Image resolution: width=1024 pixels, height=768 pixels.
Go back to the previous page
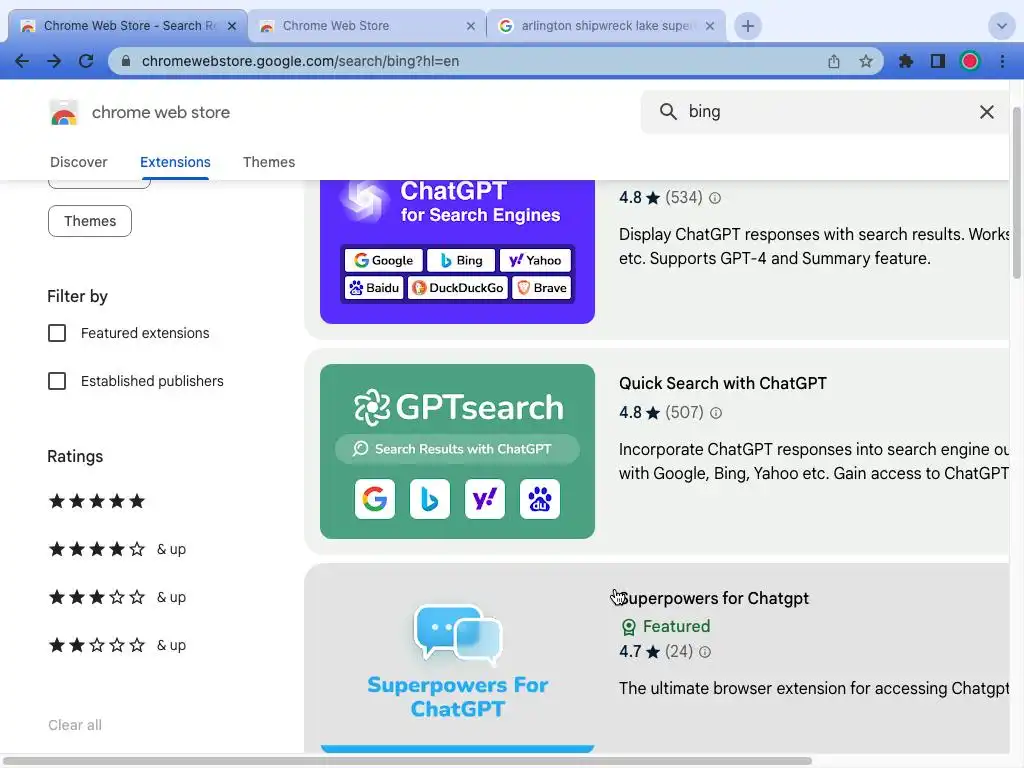click(22, 61)
